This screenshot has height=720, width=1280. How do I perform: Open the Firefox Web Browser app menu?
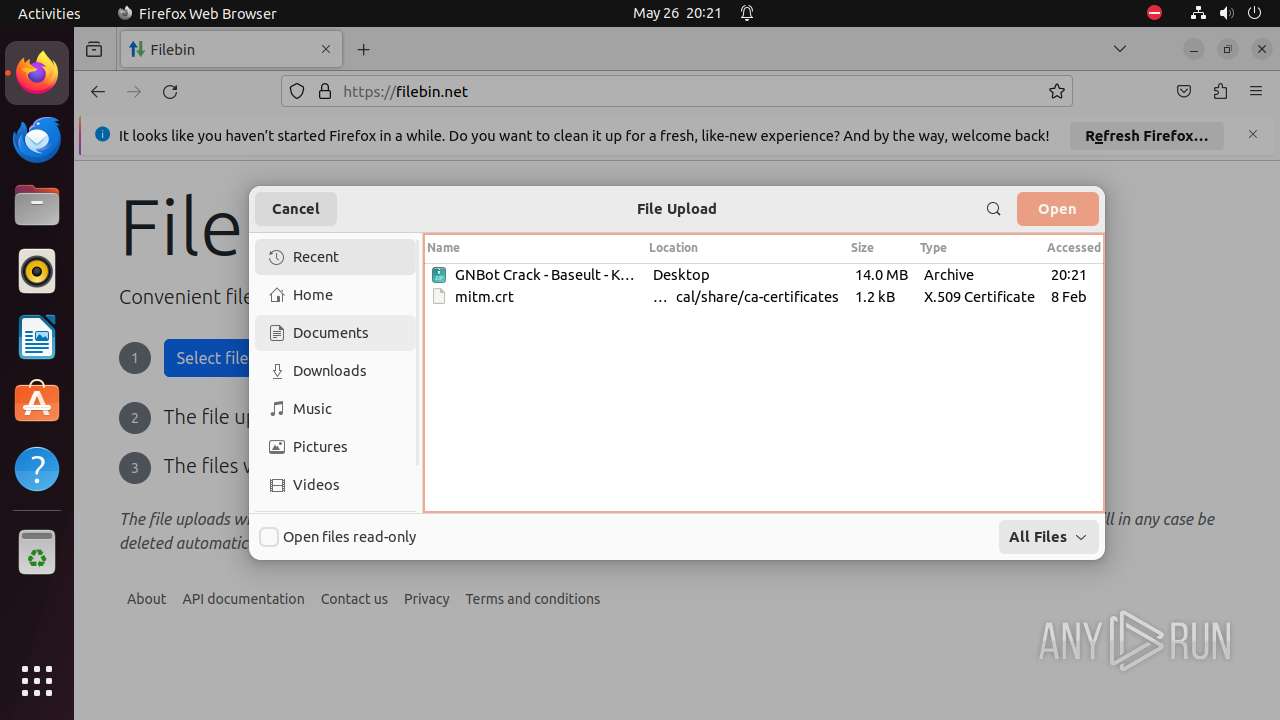[x=197, y=13]
